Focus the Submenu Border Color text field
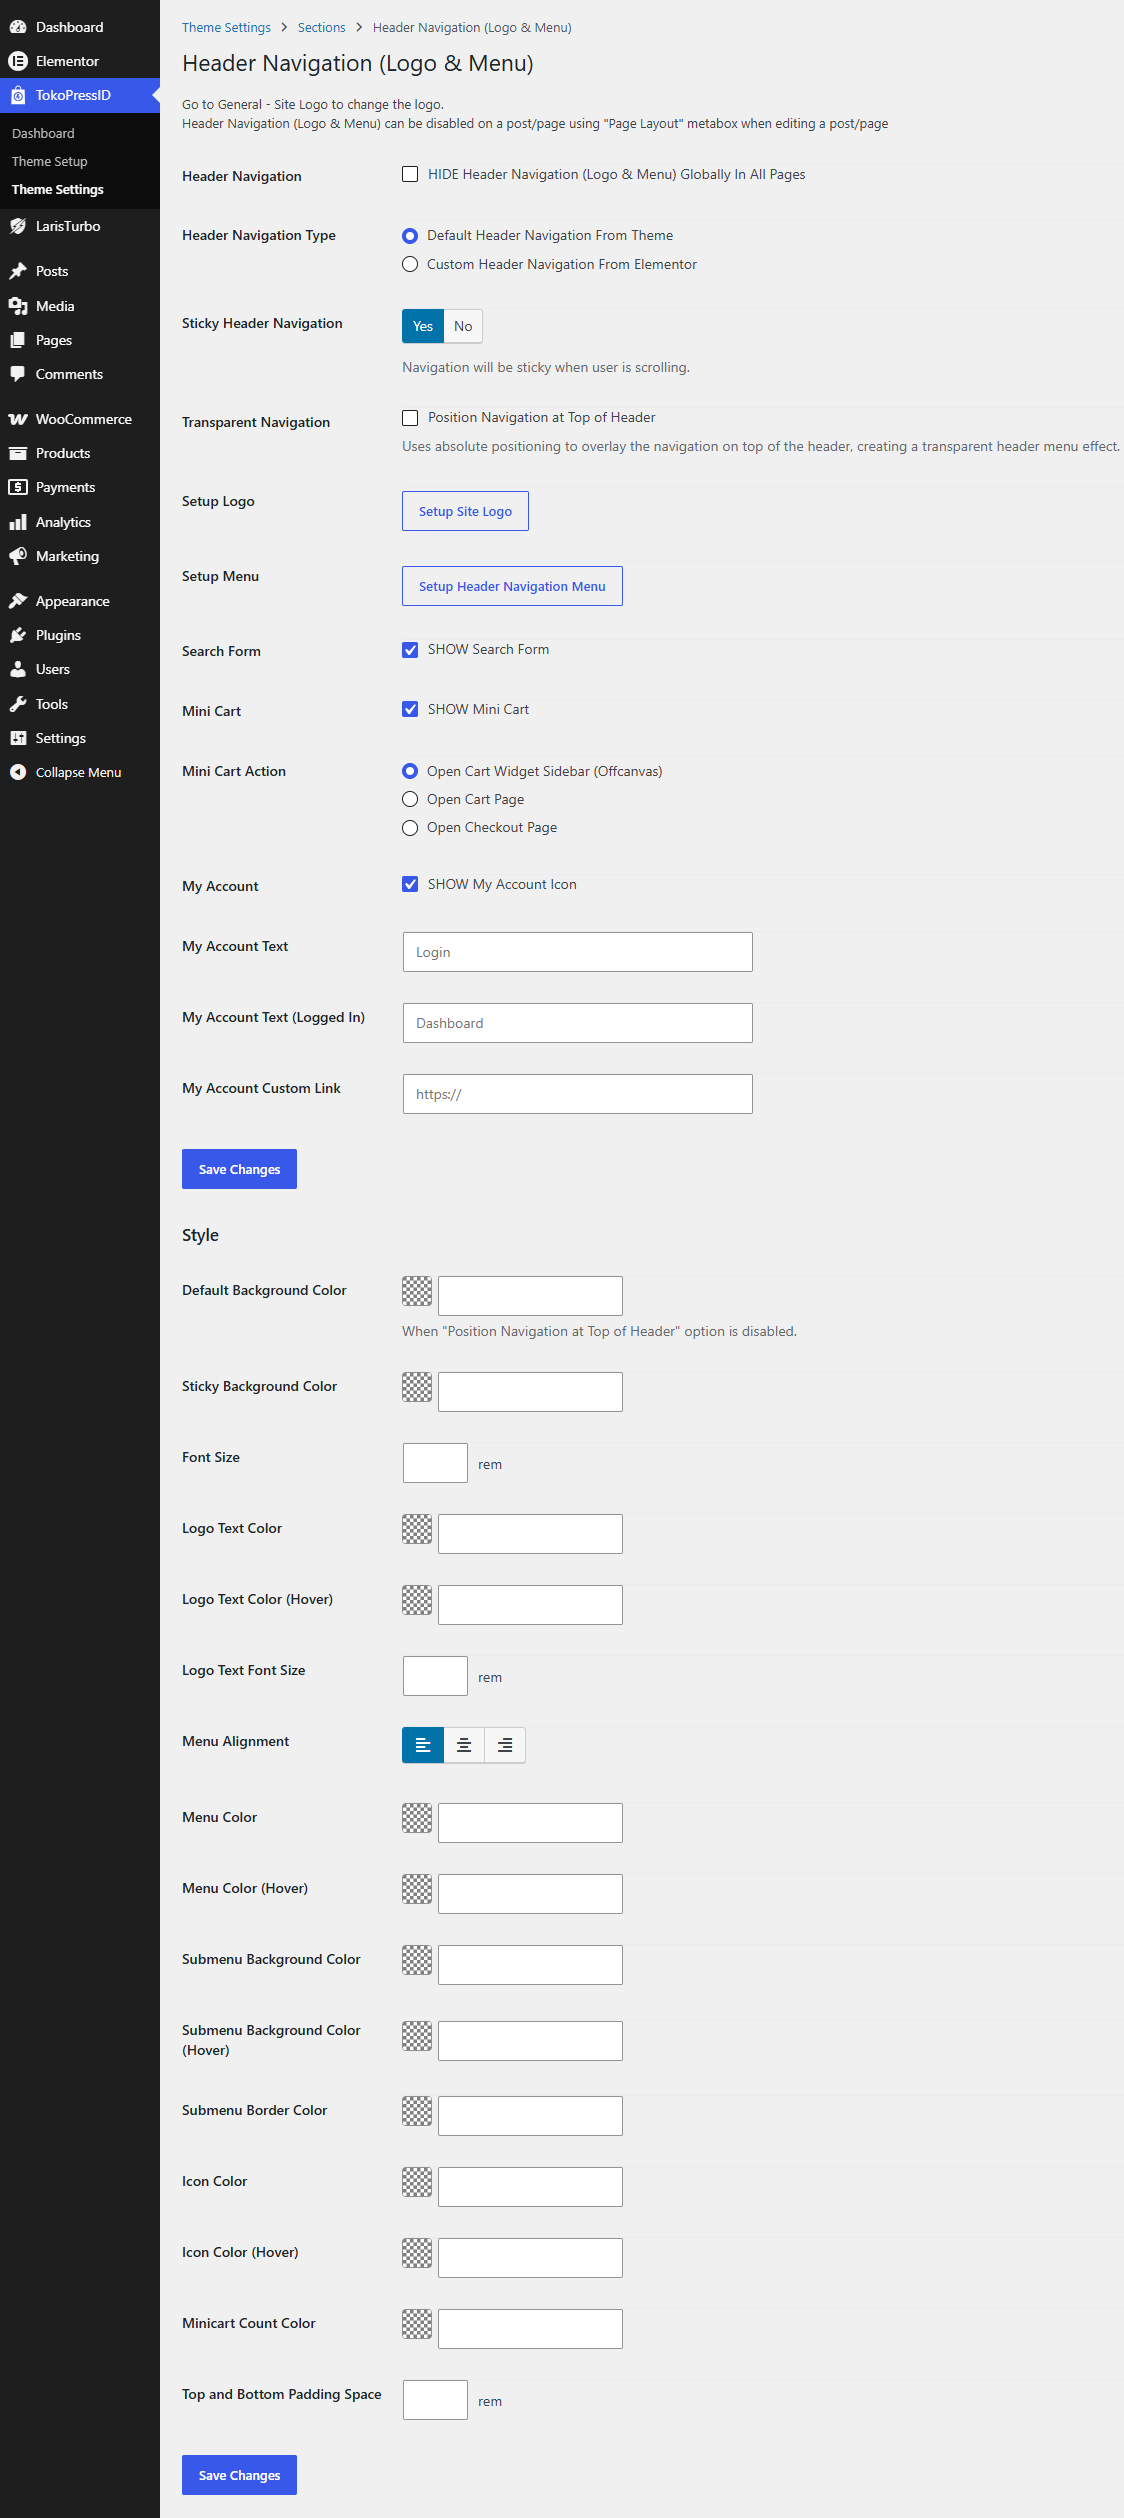 [x=530, y=2116]
